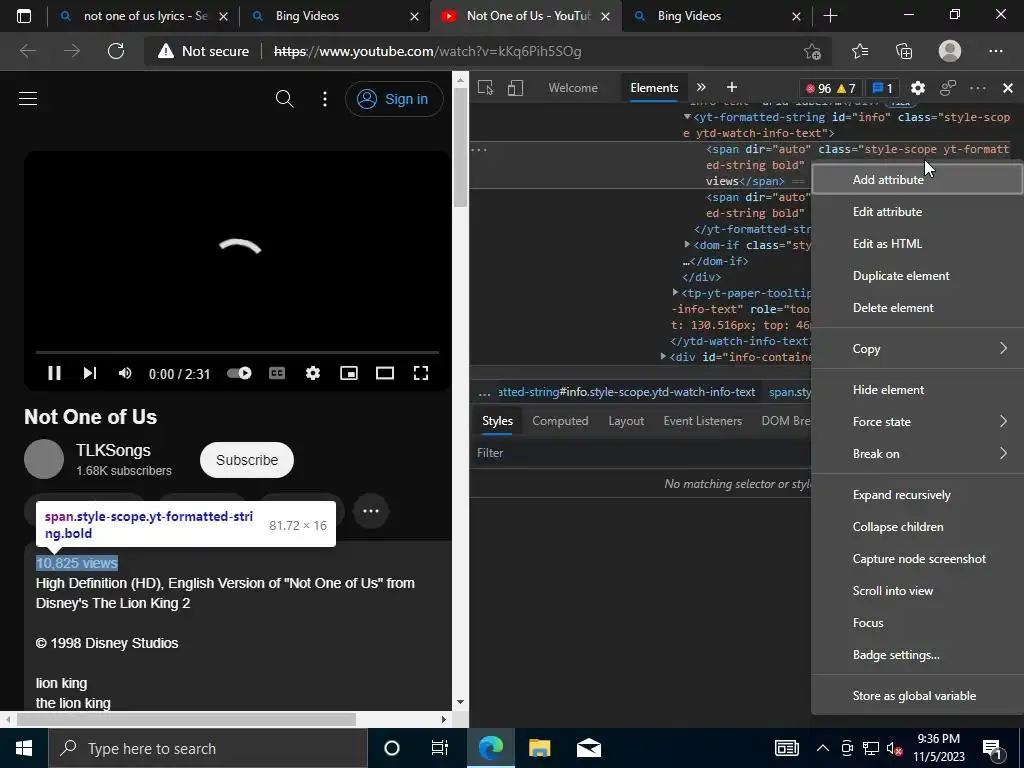Open the 1 issue badge in DevTools
1024x768 pixels.
[883, 88]
